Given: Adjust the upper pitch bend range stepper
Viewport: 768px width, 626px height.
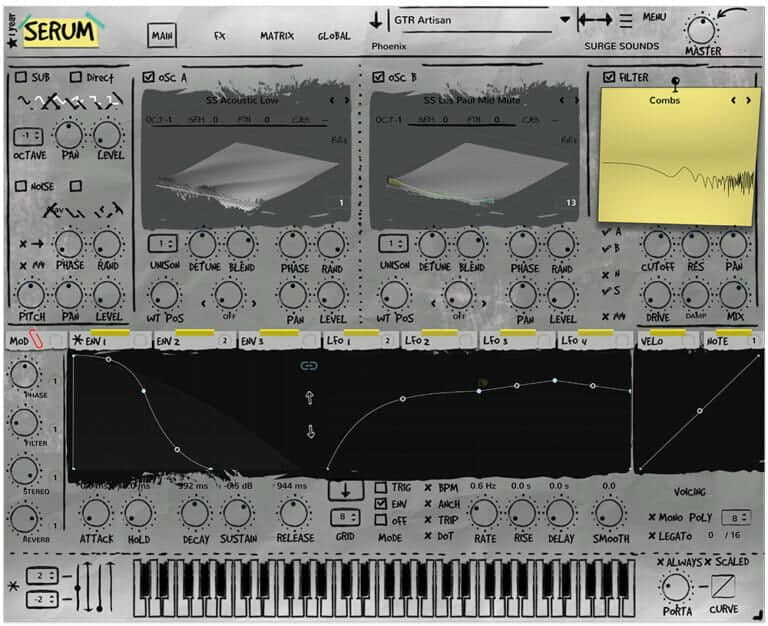Looking at the screenshot, I should click(42, 576).
